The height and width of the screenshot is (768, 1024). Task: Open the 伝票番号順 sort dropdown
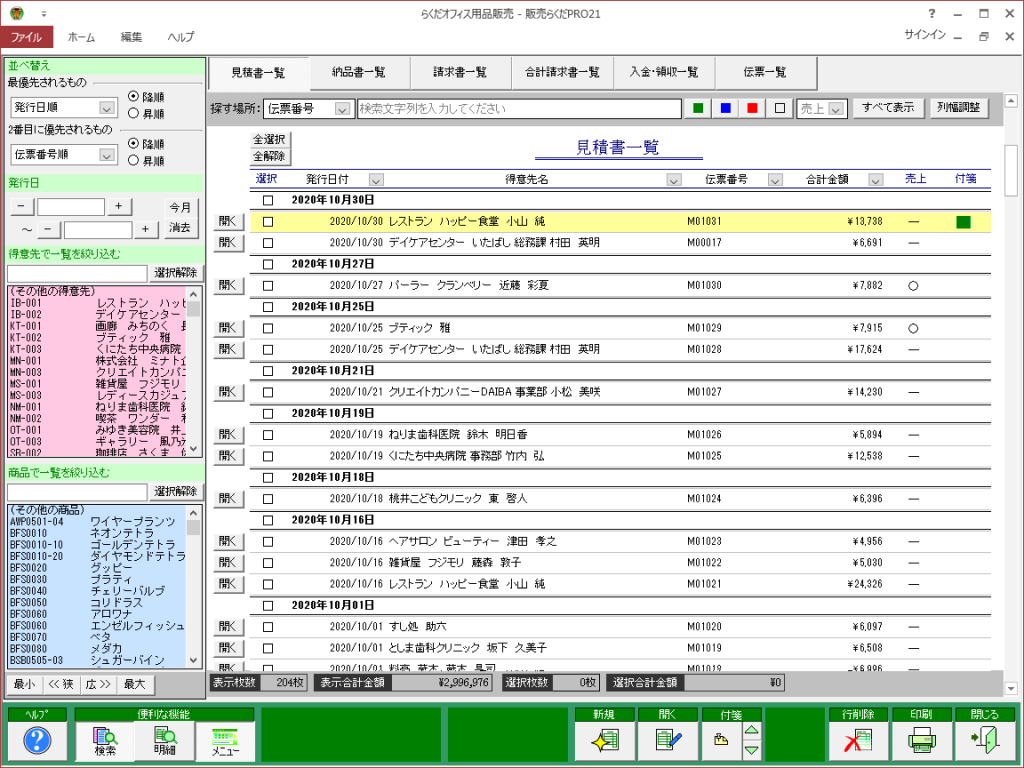pos(106,155)
